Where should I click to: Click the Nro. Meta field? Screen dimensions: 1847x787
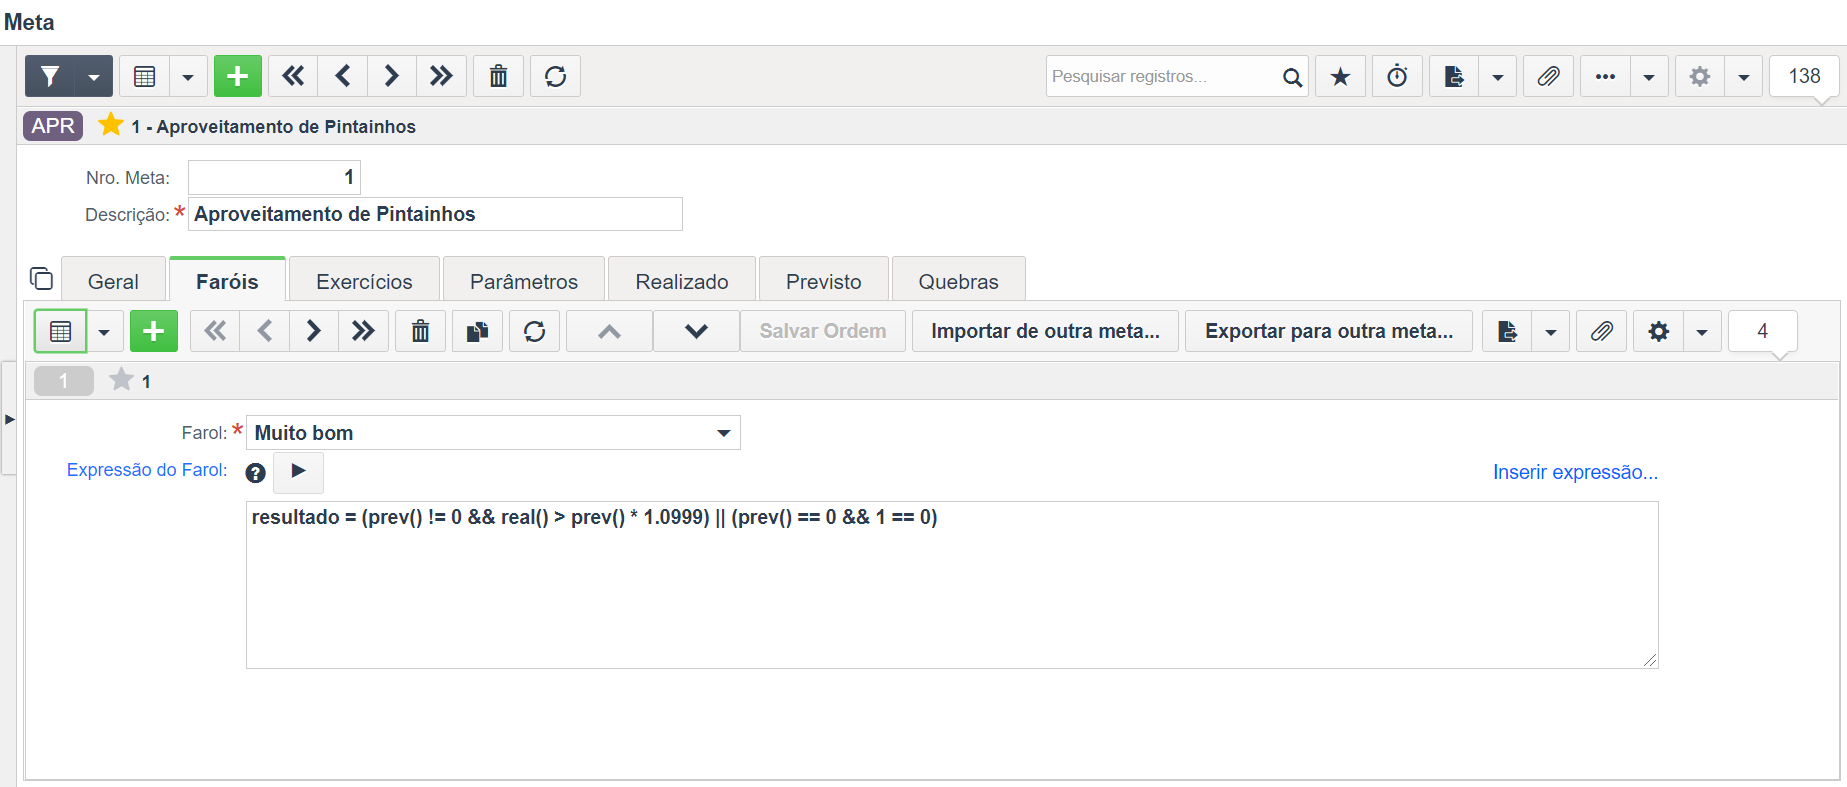274,177
